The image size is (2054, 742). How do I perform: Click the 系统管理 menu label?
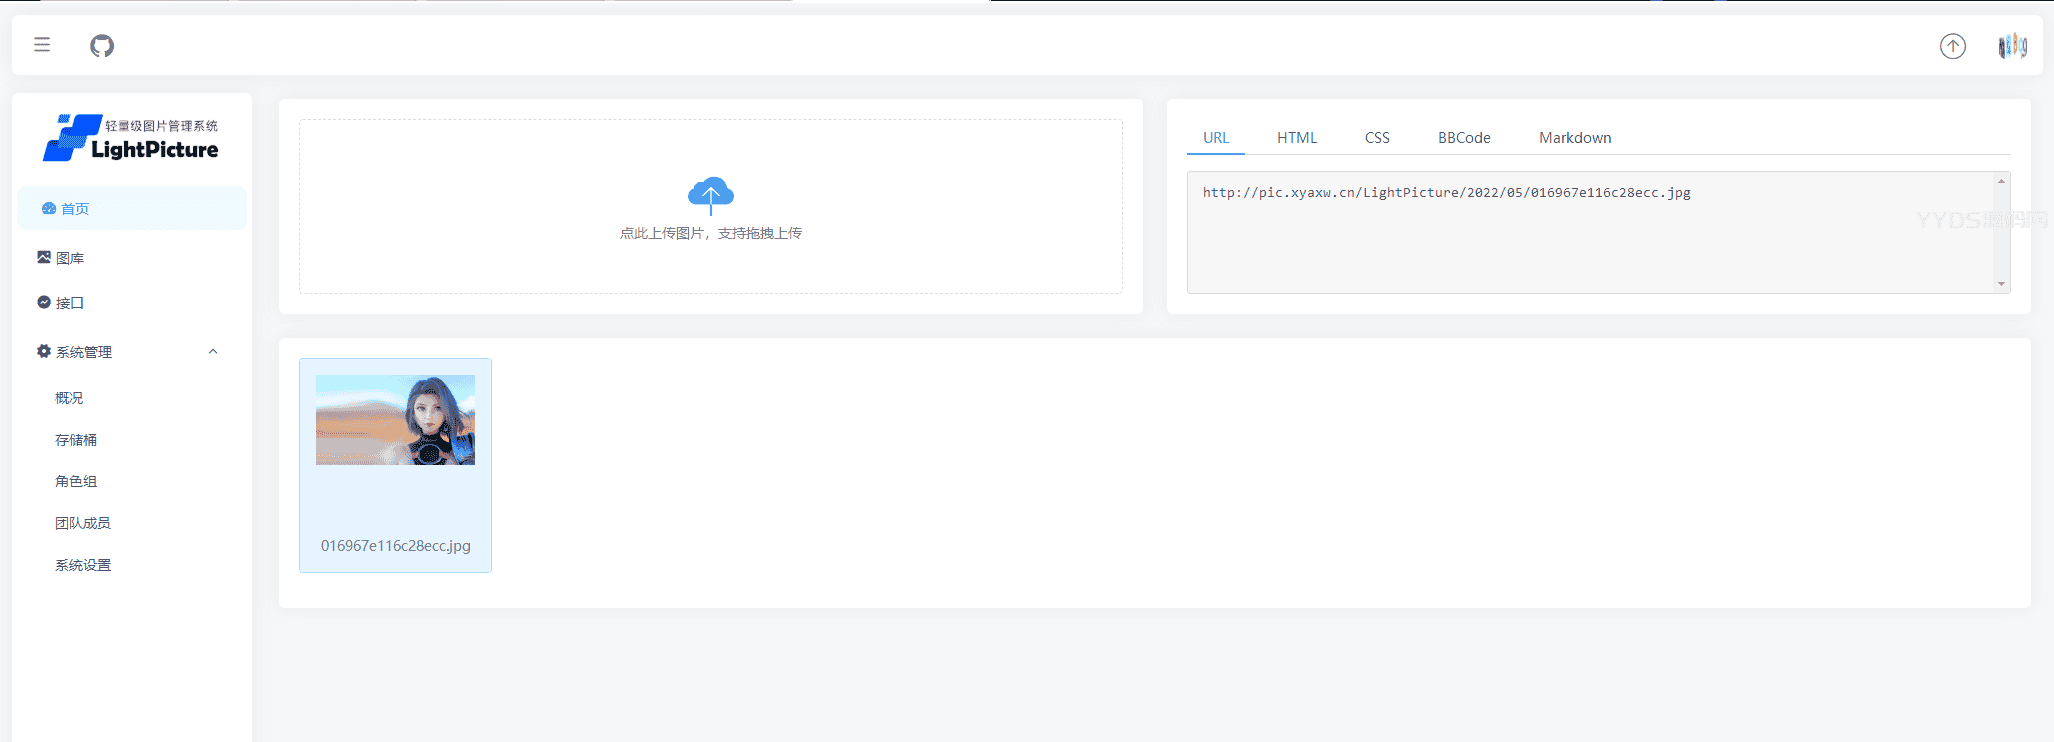tap(84, 352)
